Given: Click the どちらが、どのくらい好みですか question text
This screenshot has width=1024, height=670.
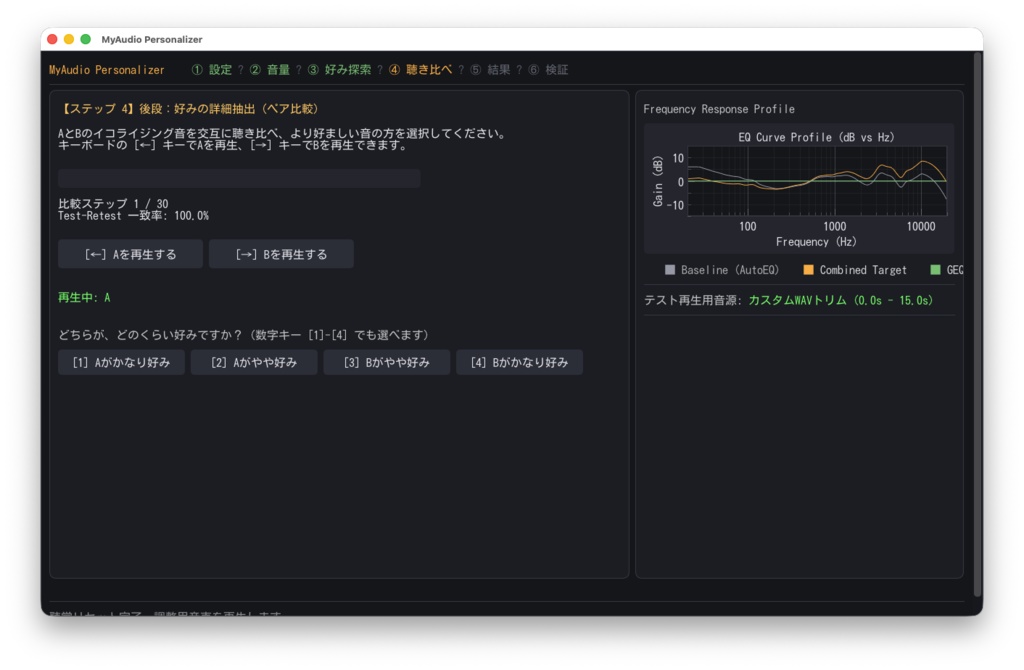Looking at the screenshot, I should point(243,335).
